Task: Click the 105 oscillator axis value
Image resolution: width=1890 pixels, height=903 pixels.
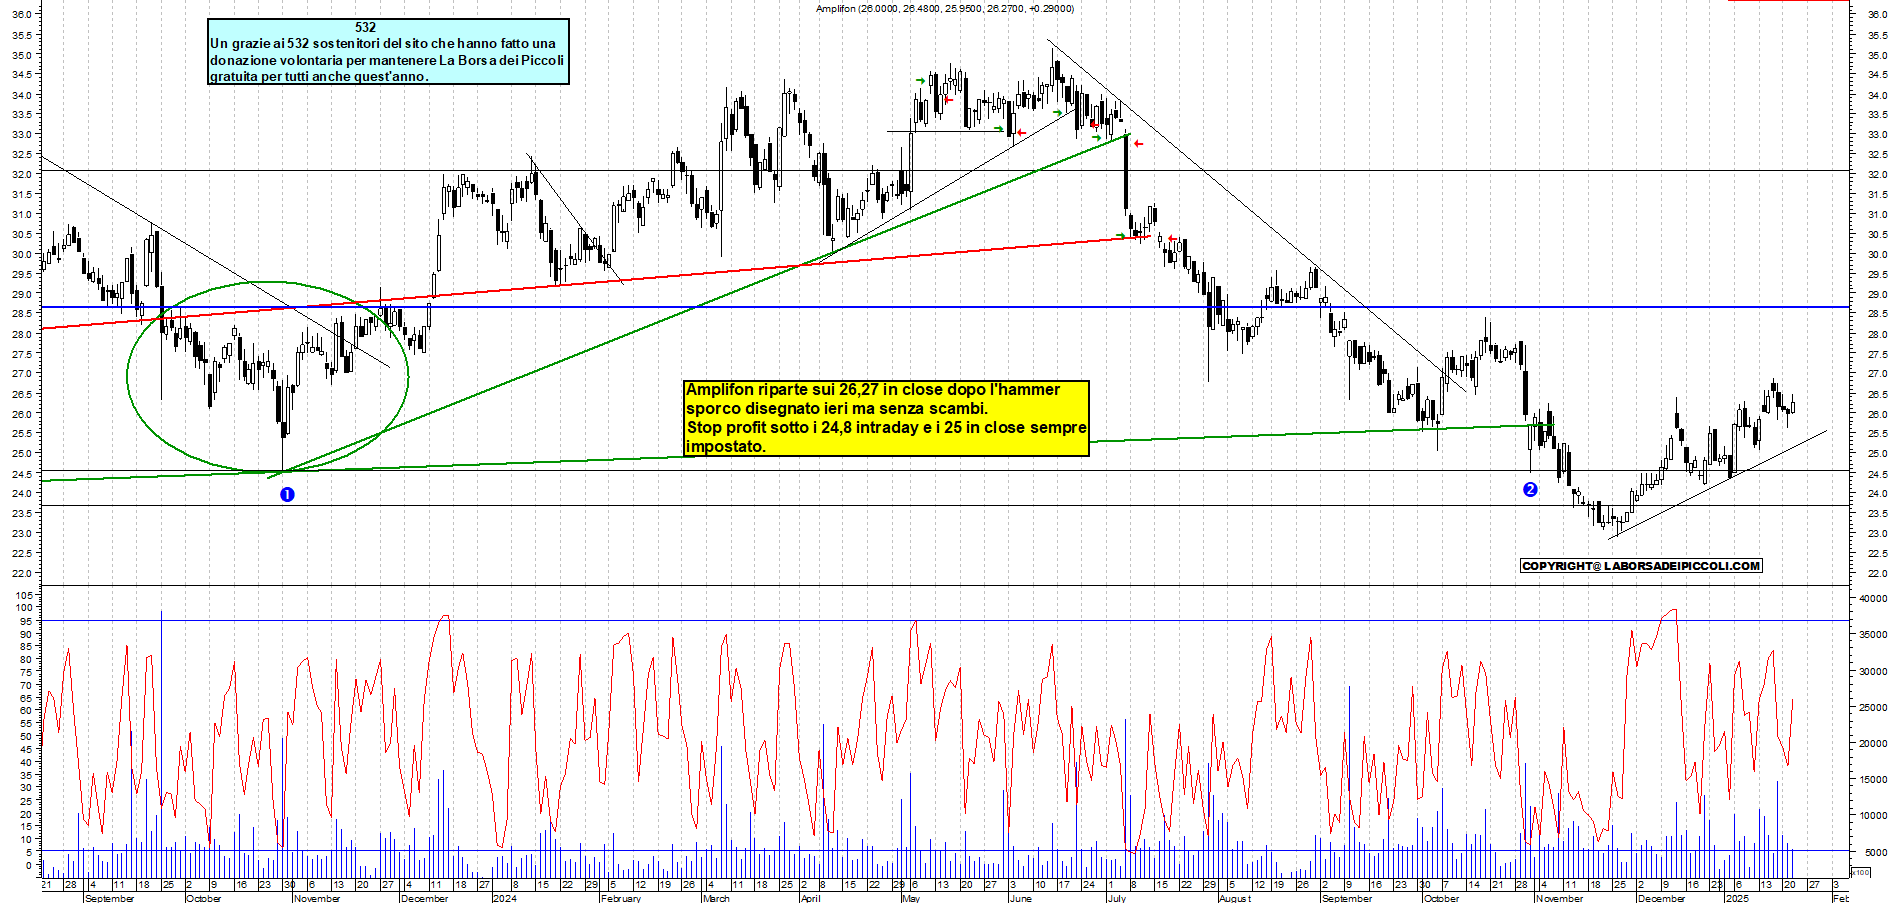Action: (24, 594)
